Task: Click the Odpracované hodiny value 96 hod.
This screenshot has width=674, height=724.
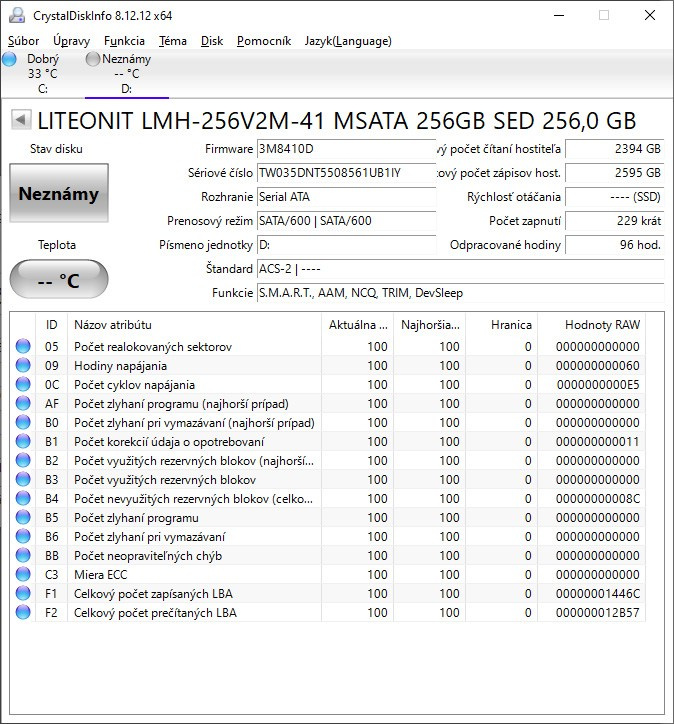Action: [614, 245]
